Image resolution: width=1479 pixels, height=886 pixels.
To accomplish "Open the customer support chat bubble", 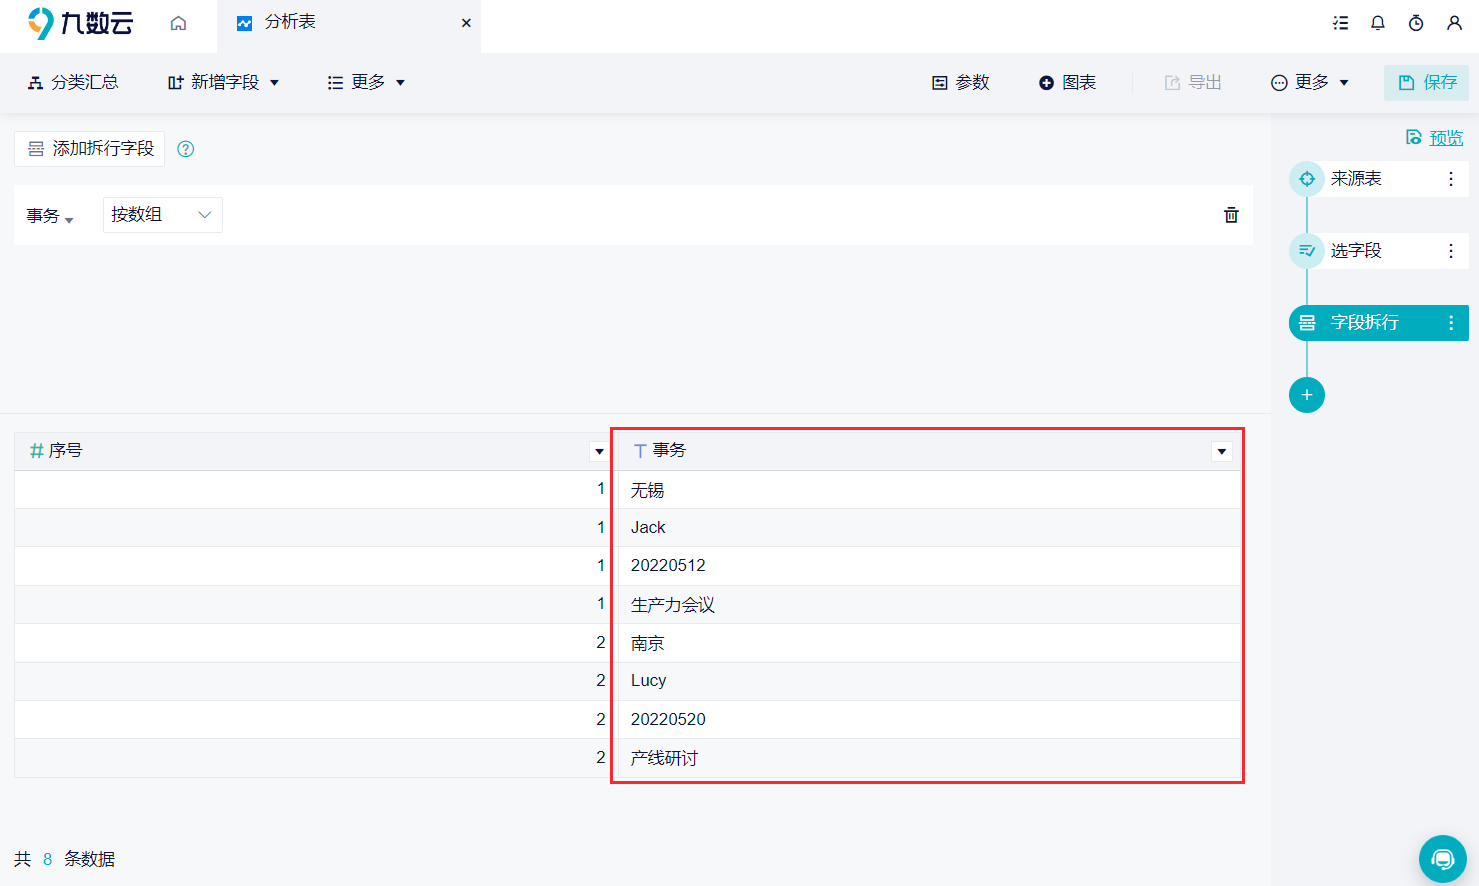I will [1442, 859].
